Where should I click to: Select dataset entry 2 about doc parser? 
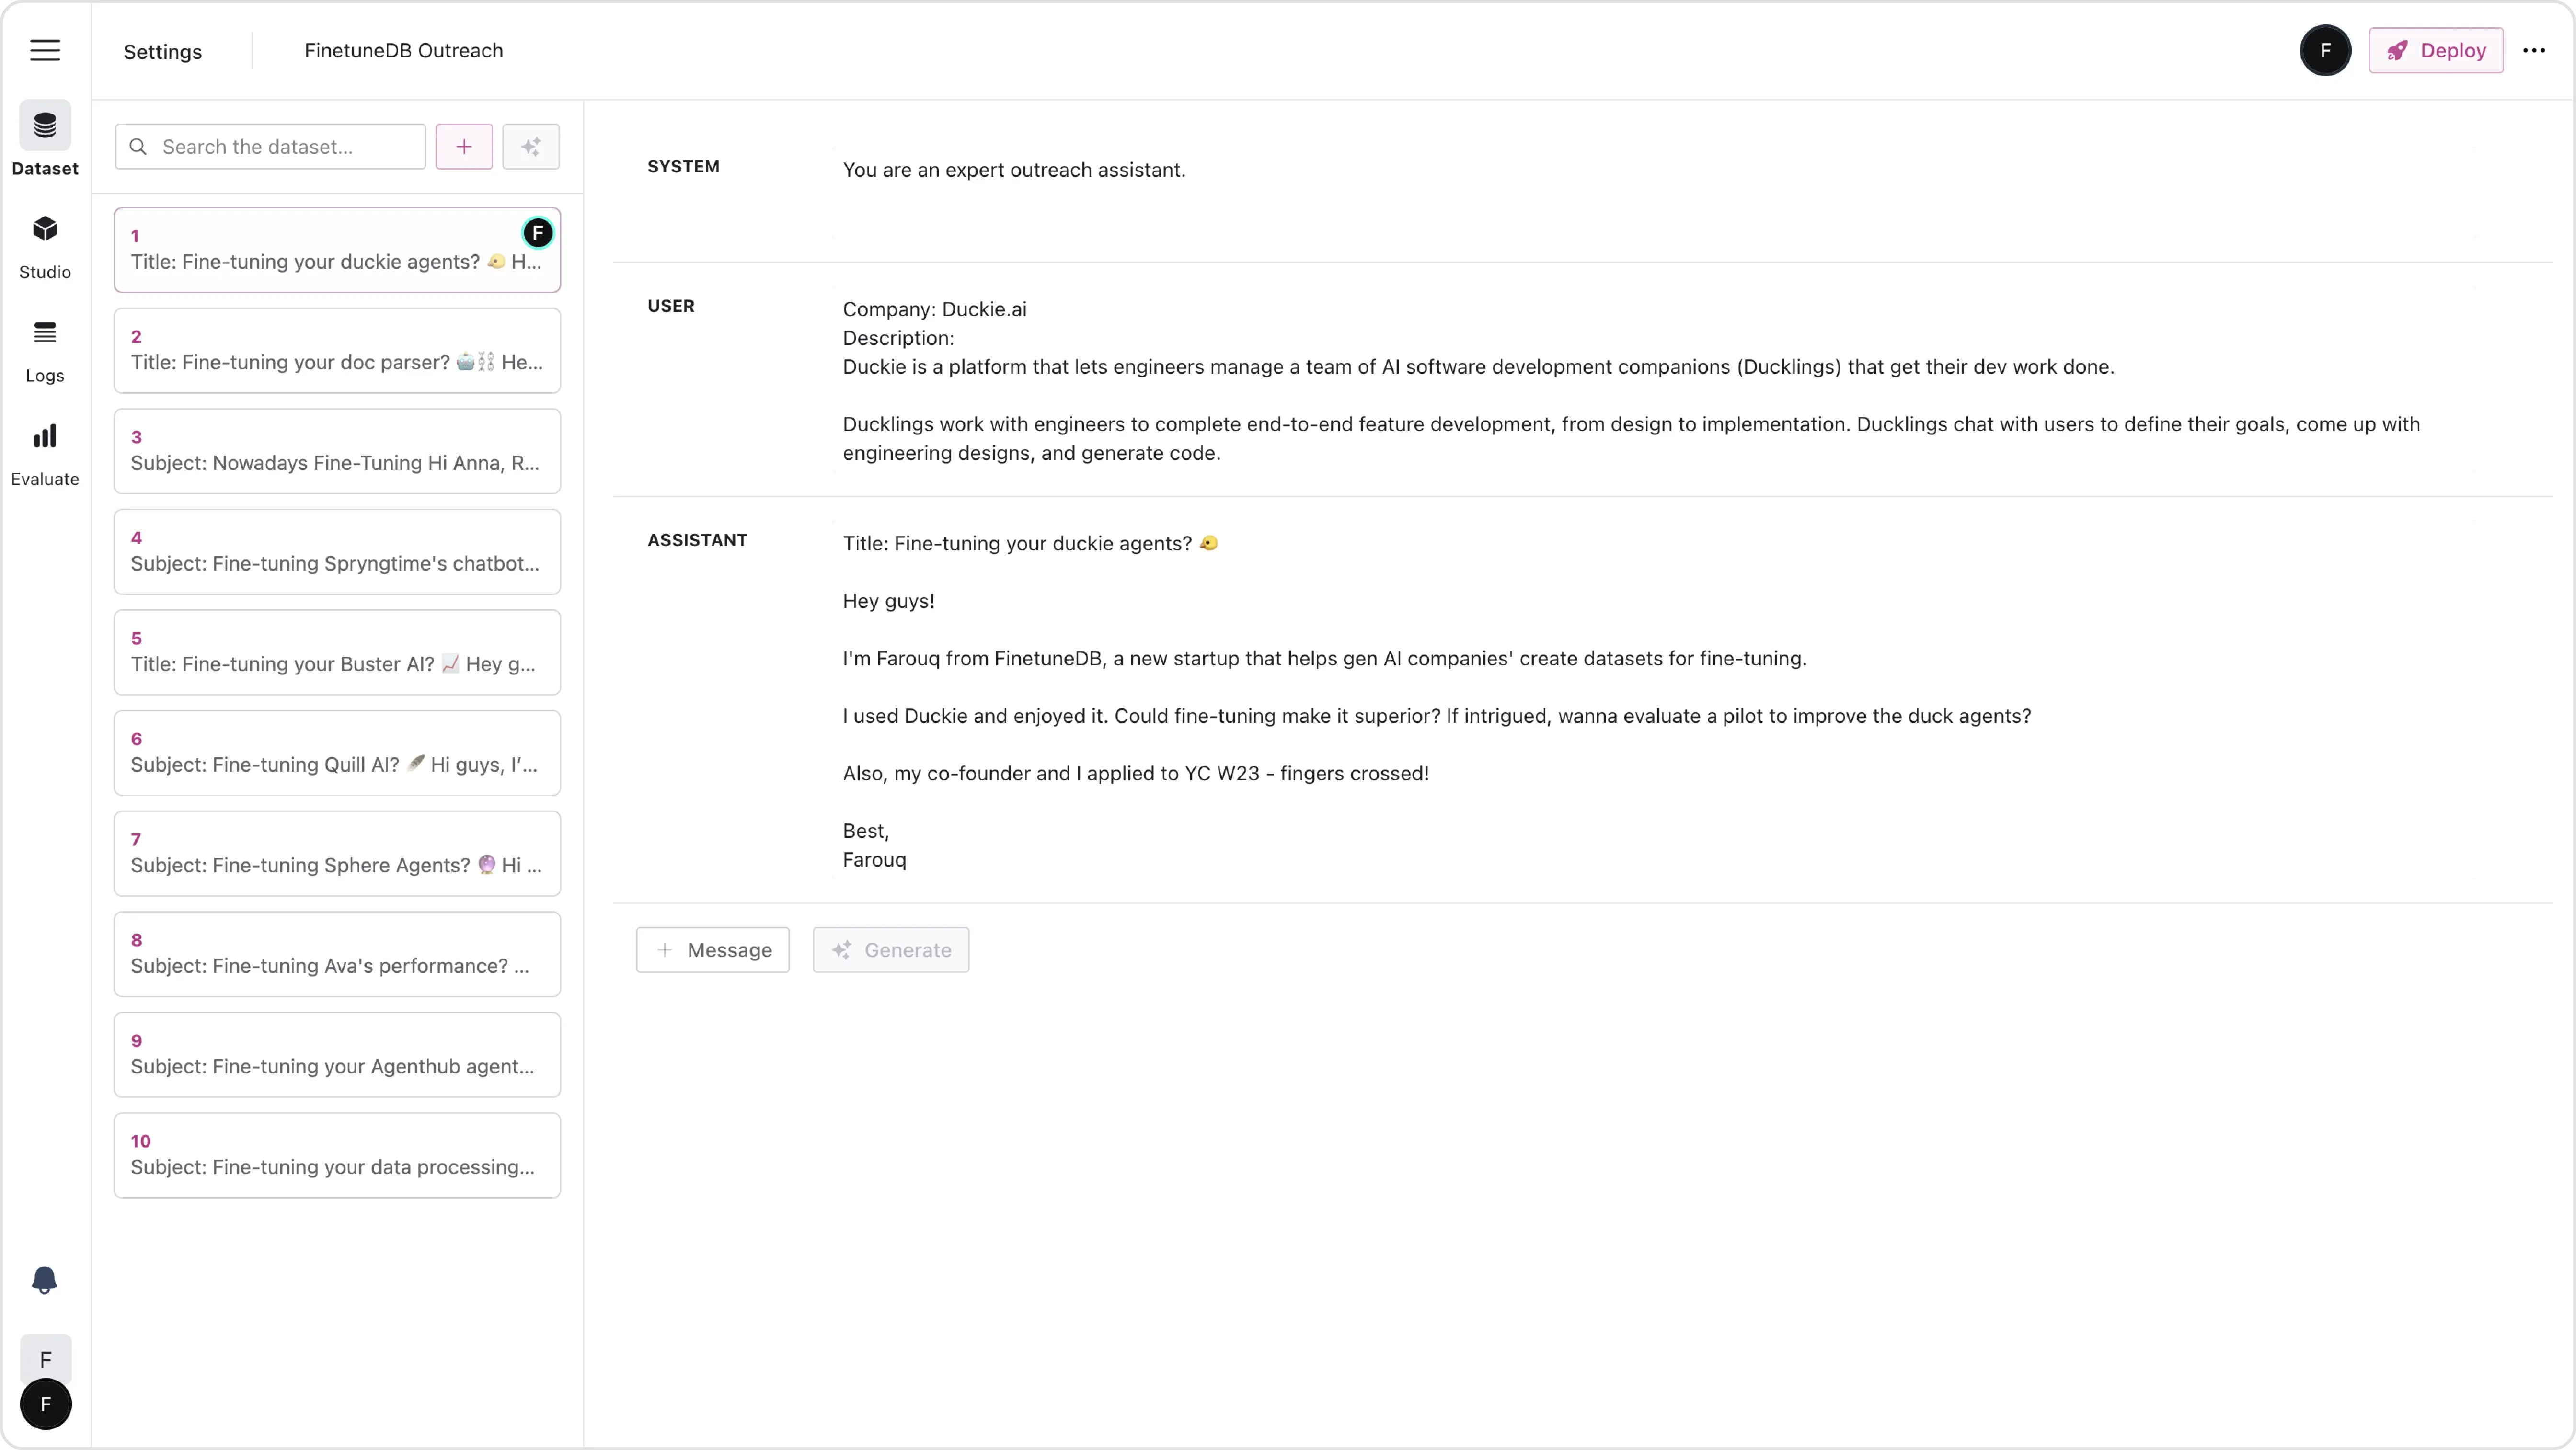point(337,351)
